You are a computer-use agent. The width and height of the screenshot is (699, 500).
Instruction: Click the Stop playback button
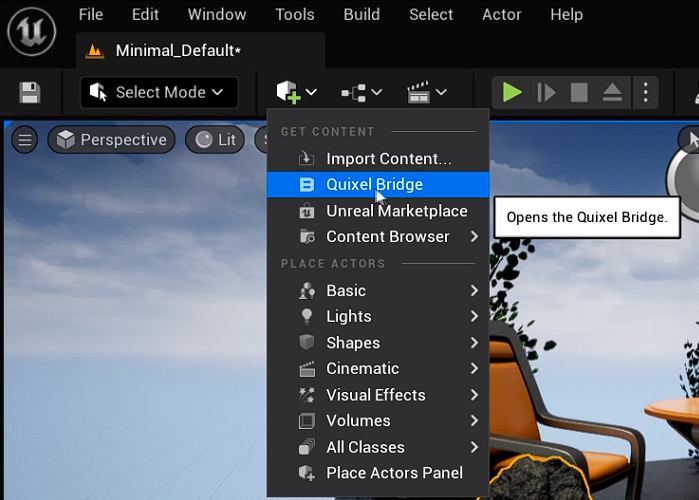click(579, 93)
